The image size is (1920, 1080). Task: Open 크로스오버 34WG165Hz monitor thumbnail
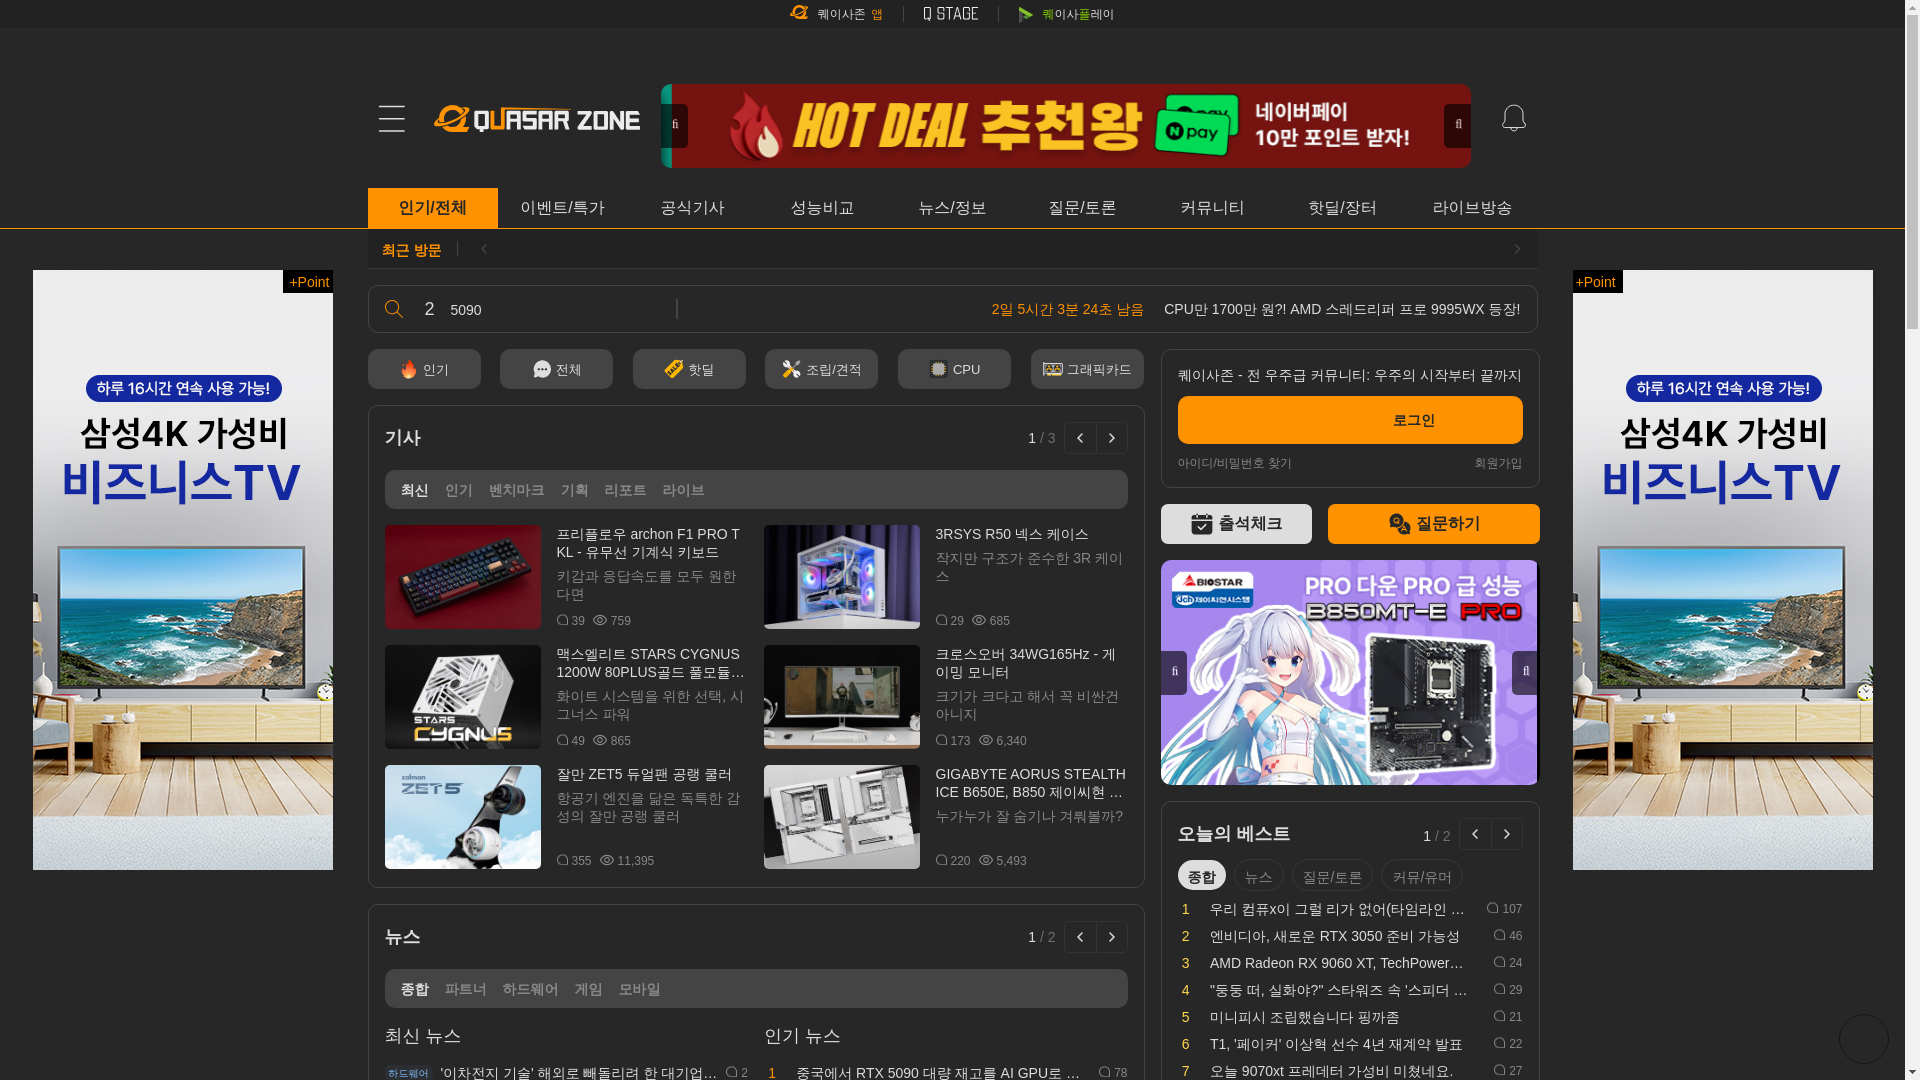coord(842,697)
